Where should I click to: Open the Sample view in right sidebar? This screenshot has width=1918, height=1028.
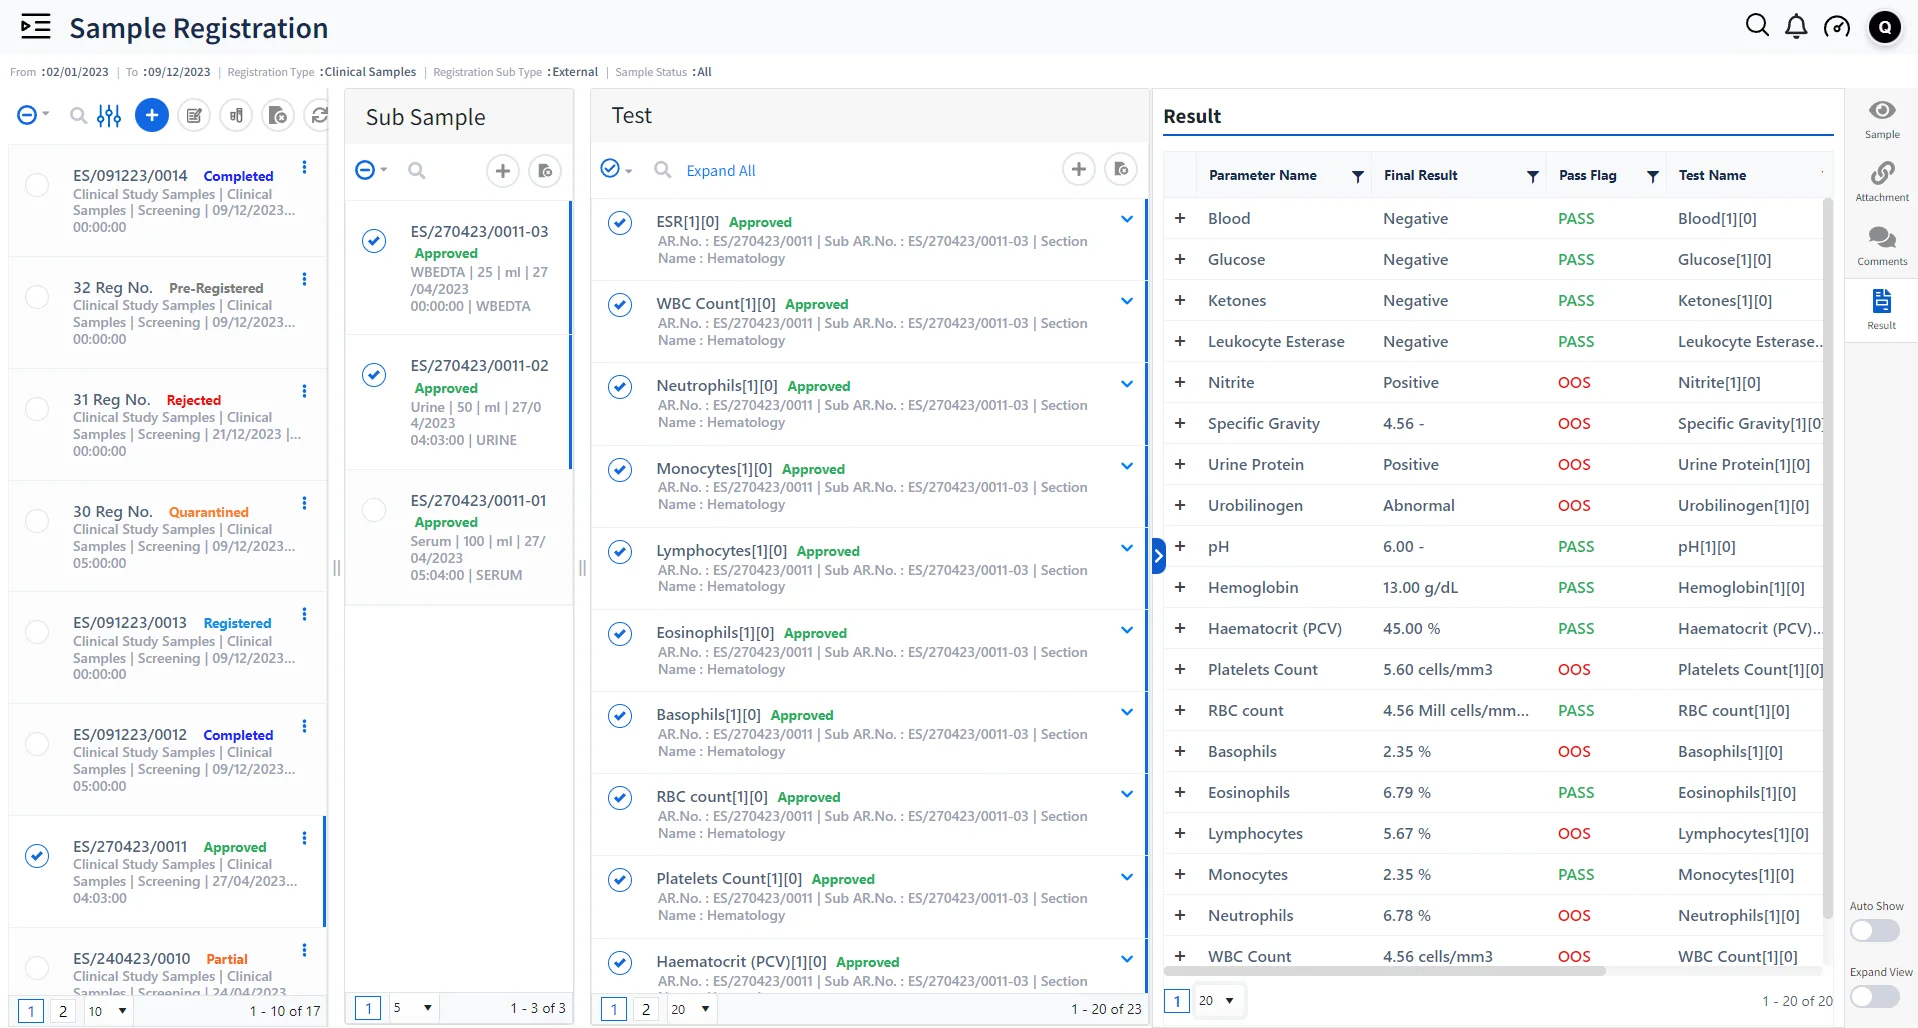[1882, 119]
